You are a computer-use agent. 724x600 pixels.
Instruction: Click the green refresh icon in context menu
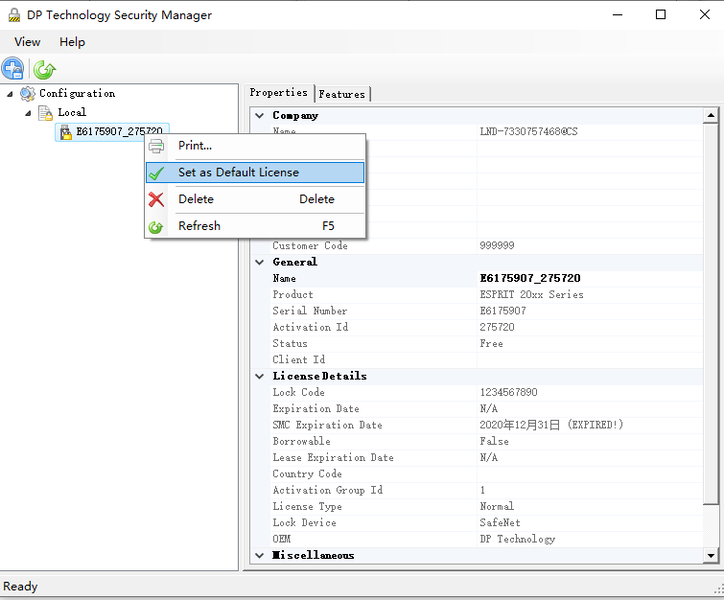coord(156,227)
